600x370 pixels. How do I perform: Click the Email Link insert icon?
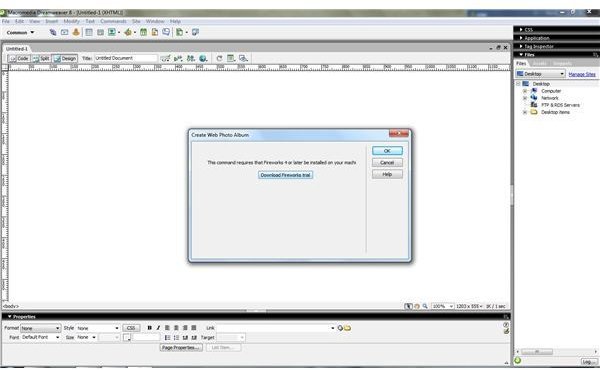coord(65,33)
